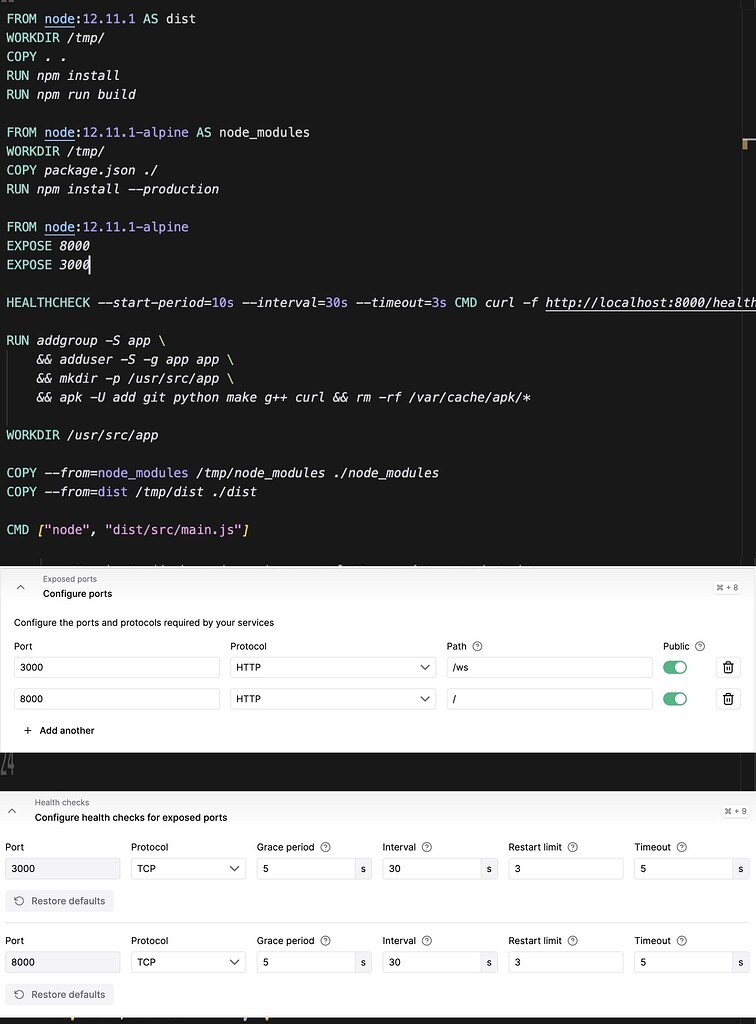
Task: Click Add another to create a port entry
Action: tap(58, 730)
